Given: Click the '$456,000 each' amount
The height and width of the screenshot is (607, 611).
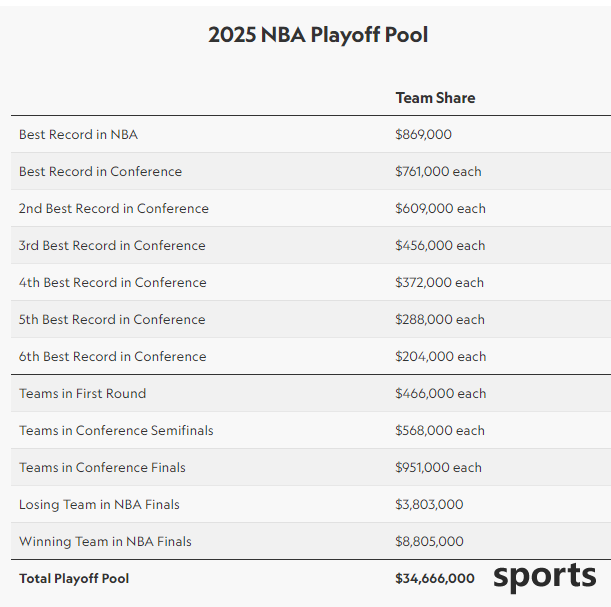Looking at the screenshot, I should click(440, 245).
